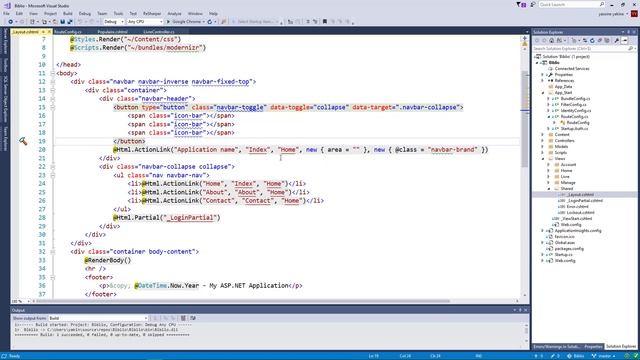Image resolution: width=640 pixels, height=360 pixels.
Task: Select packages.config in Solution Explorer
Action: (569, 249)
